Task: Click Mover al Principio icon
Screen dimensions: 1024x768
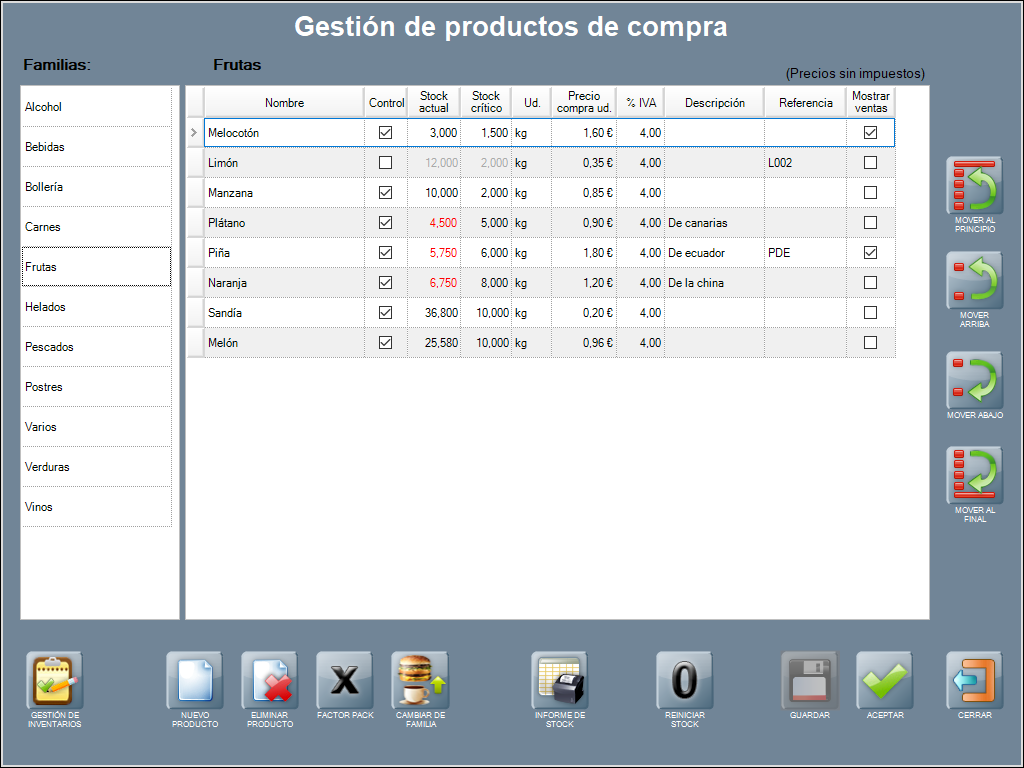Action: (x=974, y=187)
